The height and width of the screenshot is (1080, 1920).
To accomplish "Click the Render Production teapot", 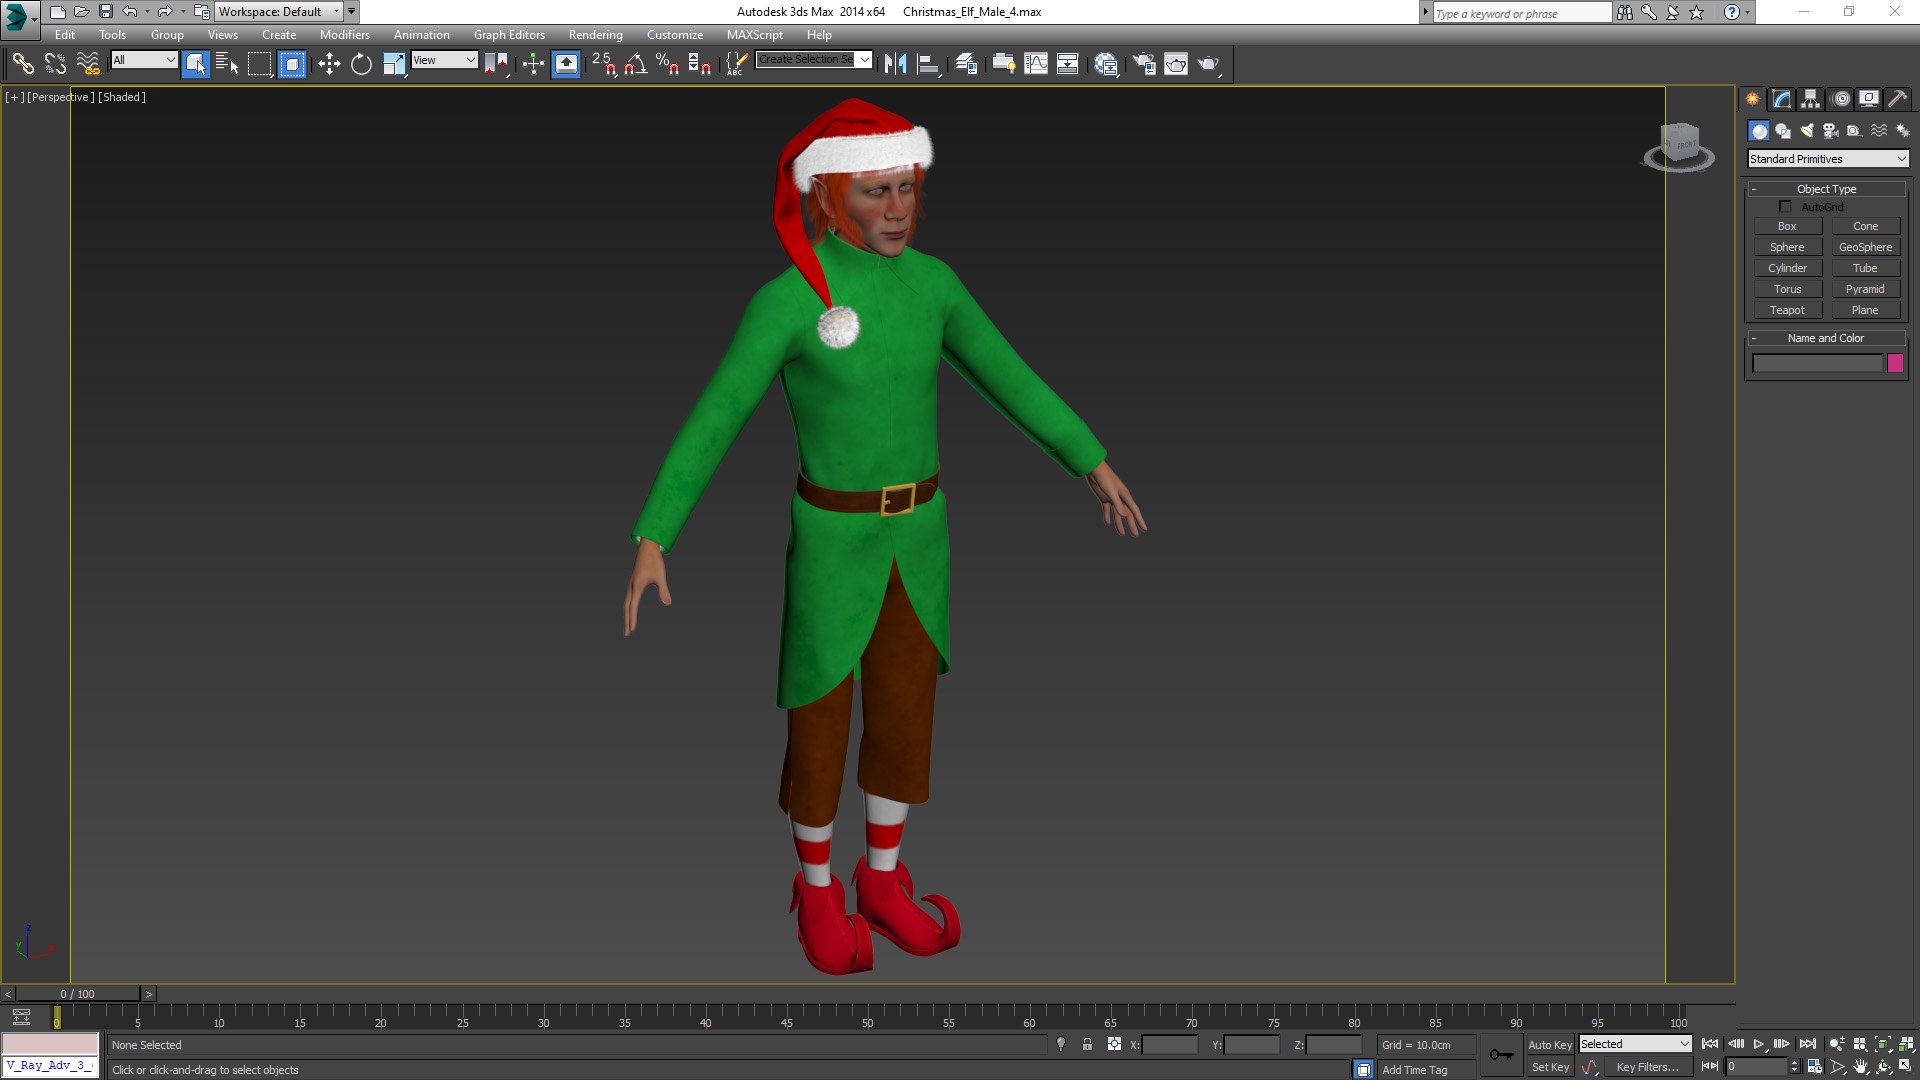I will 1208,64.
